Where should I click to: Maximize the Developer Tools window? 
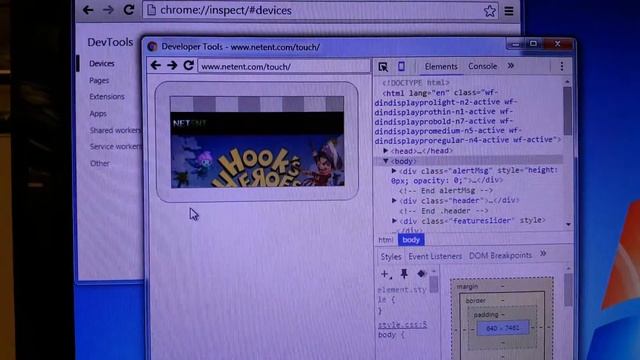pyautogui.click(x=533, y=44)
